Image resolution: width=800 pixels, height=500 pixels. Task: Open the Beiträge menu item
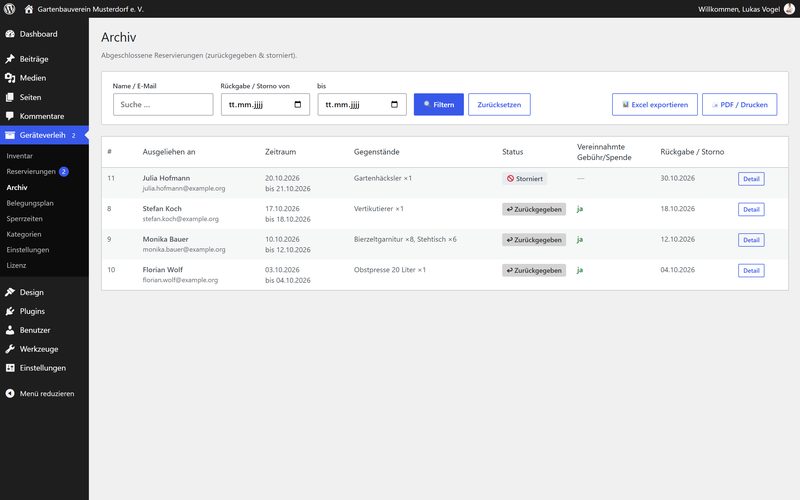click(x=44, y=59)
